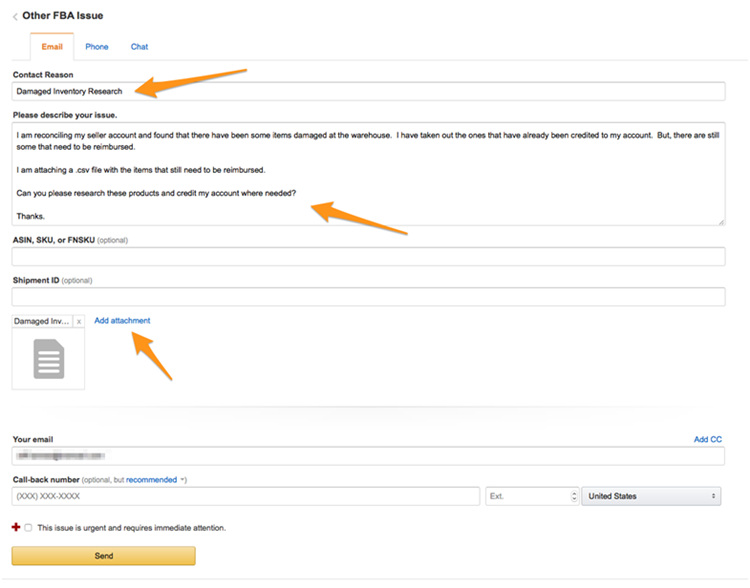Switch to the Phone tab
Viewport: 750px width, 588px height.
[x=97, y=47]
